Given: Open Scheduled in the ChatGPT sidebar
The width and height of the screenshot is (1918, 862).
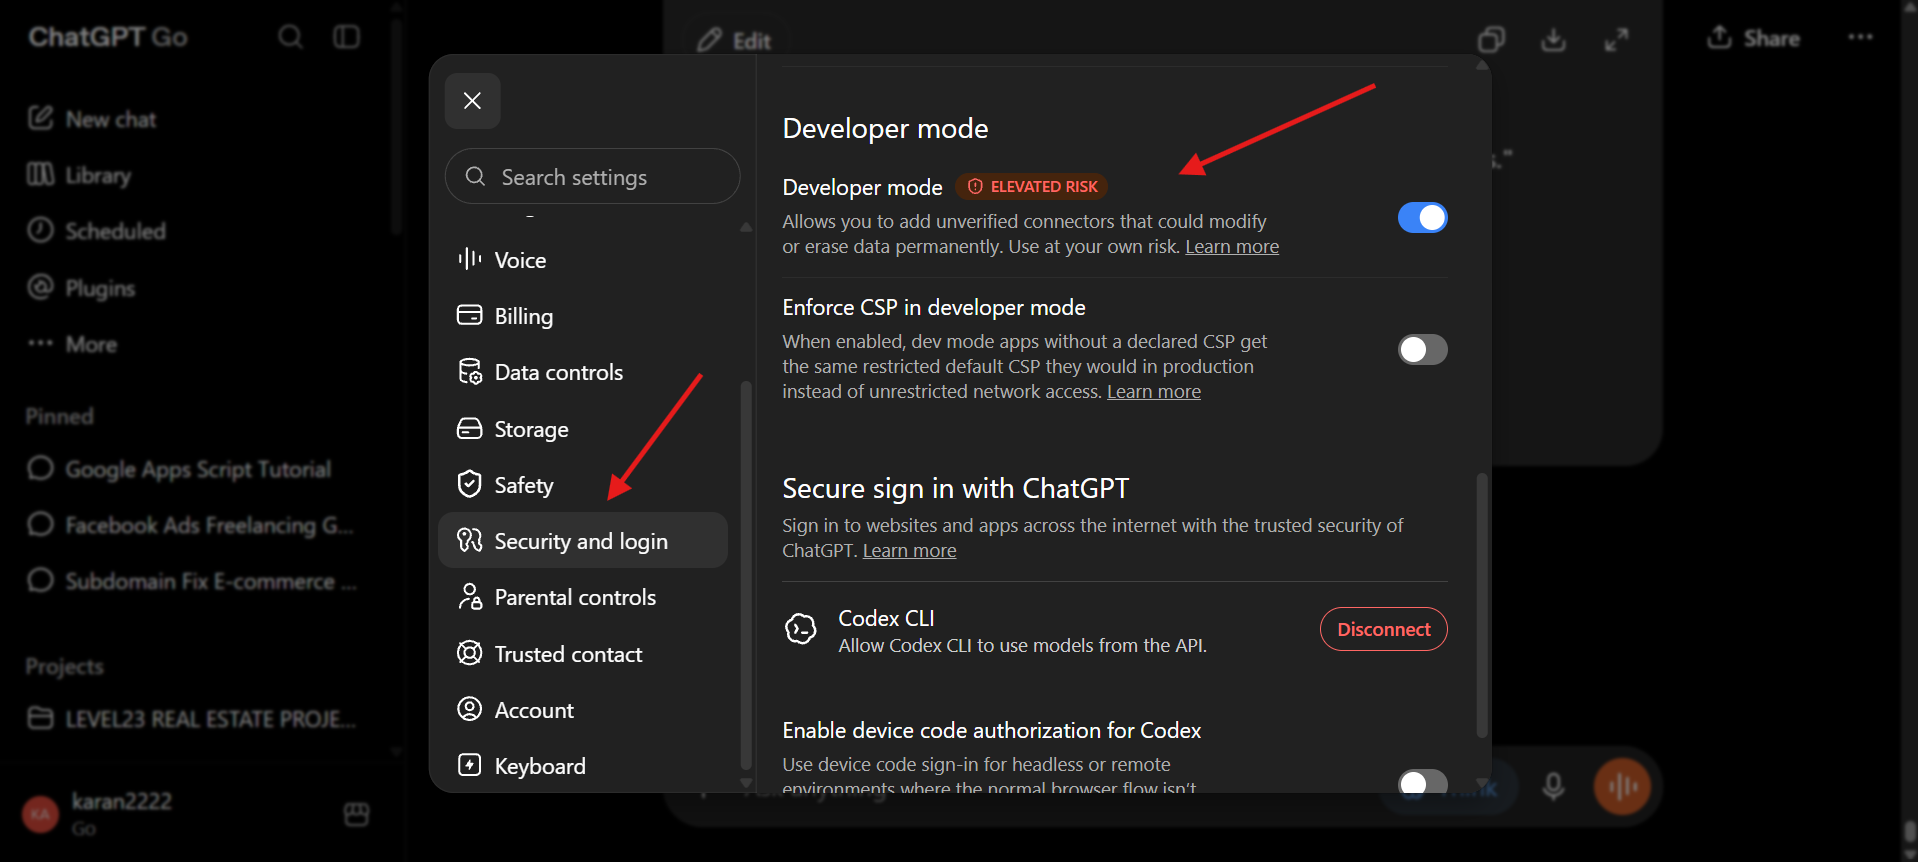Looking at the screenshot, I should point(96,231).
